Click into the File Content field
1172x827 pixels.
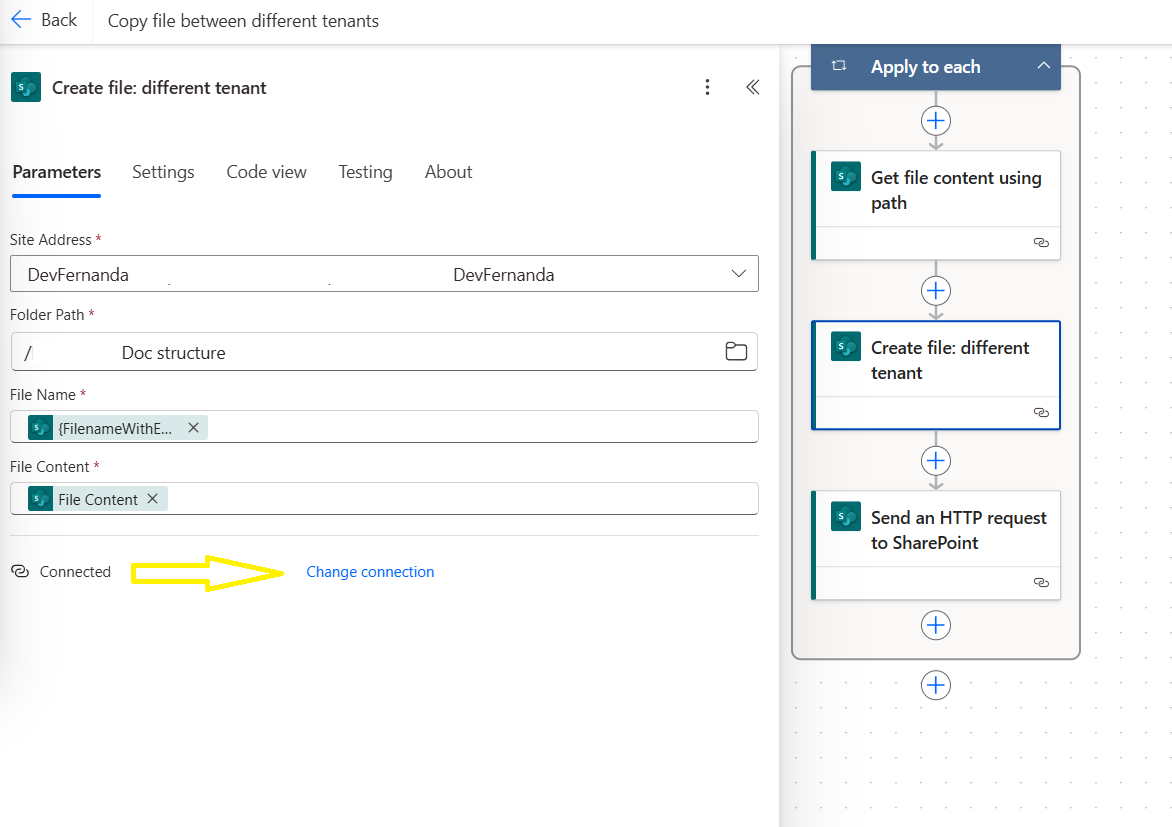coord(384,498)
